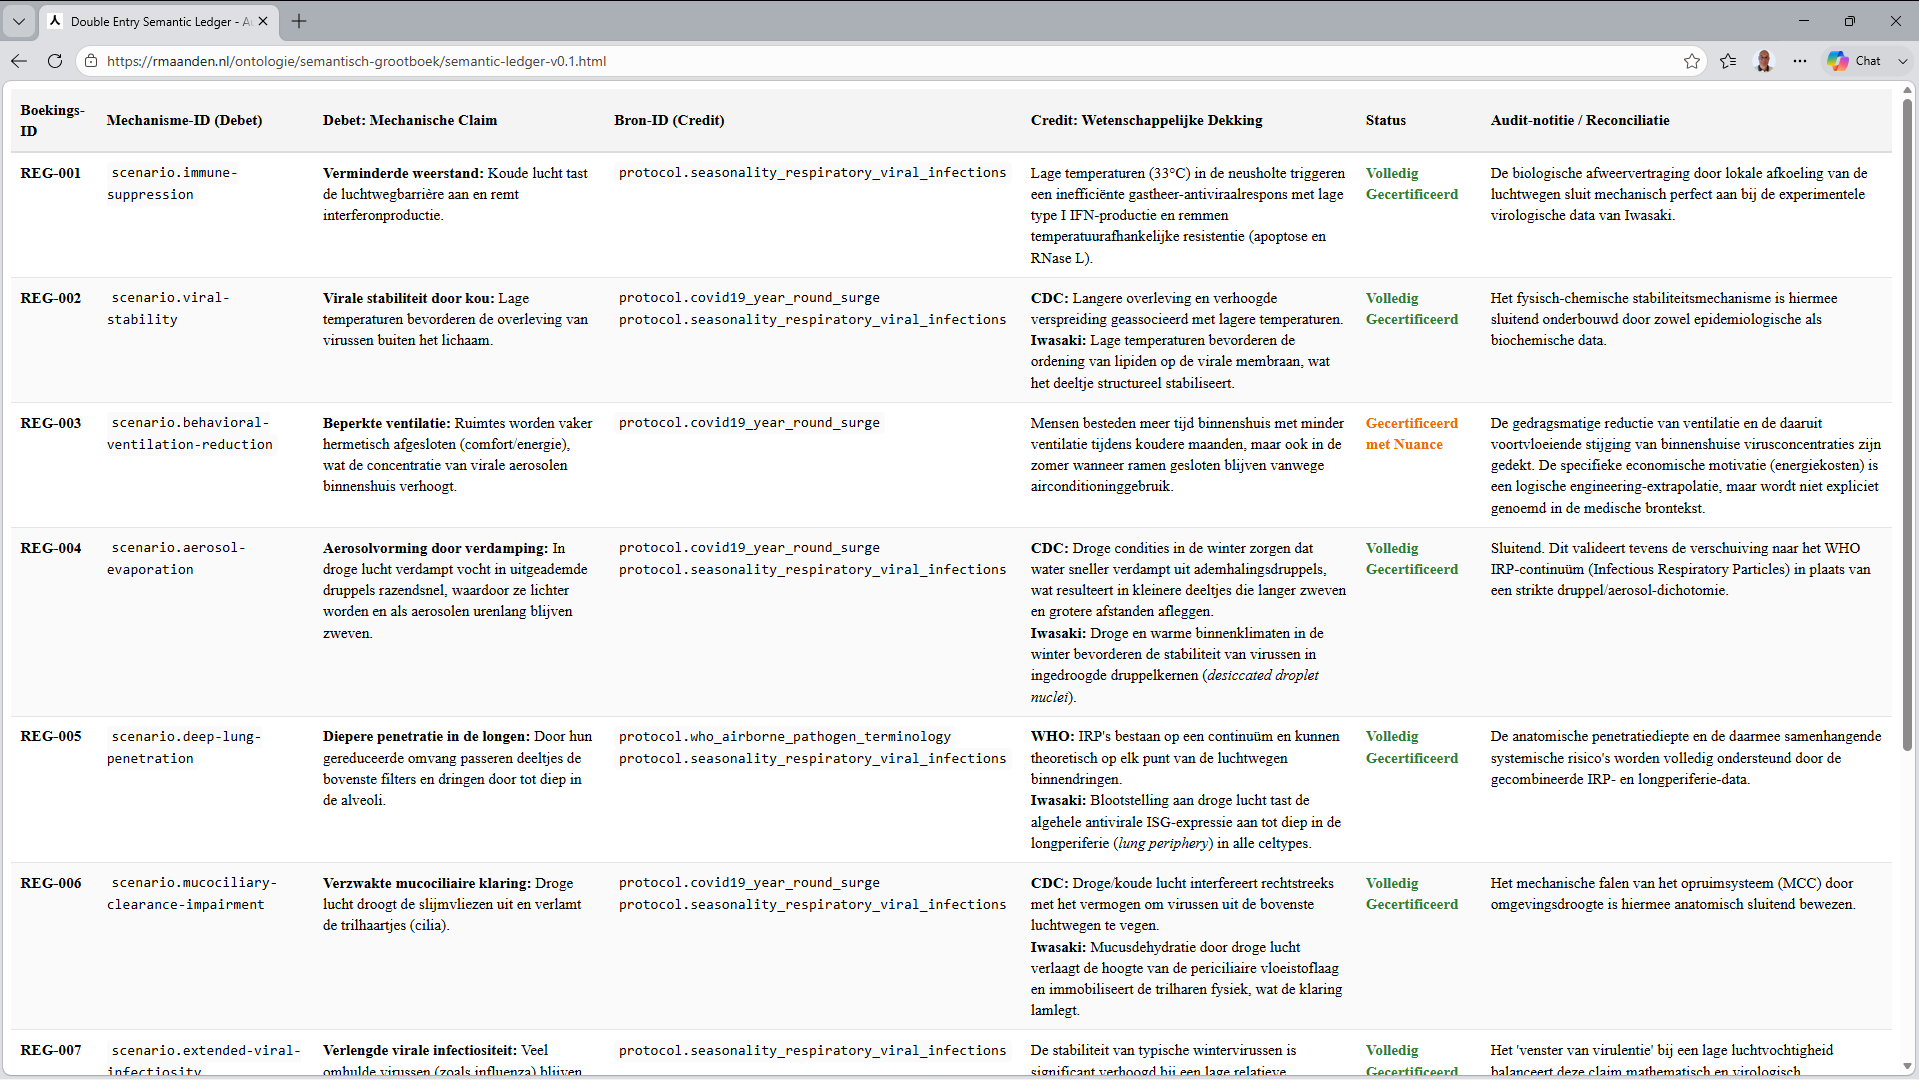Go back to the previous page
1919x1080 pixels.
pos(19,61)
